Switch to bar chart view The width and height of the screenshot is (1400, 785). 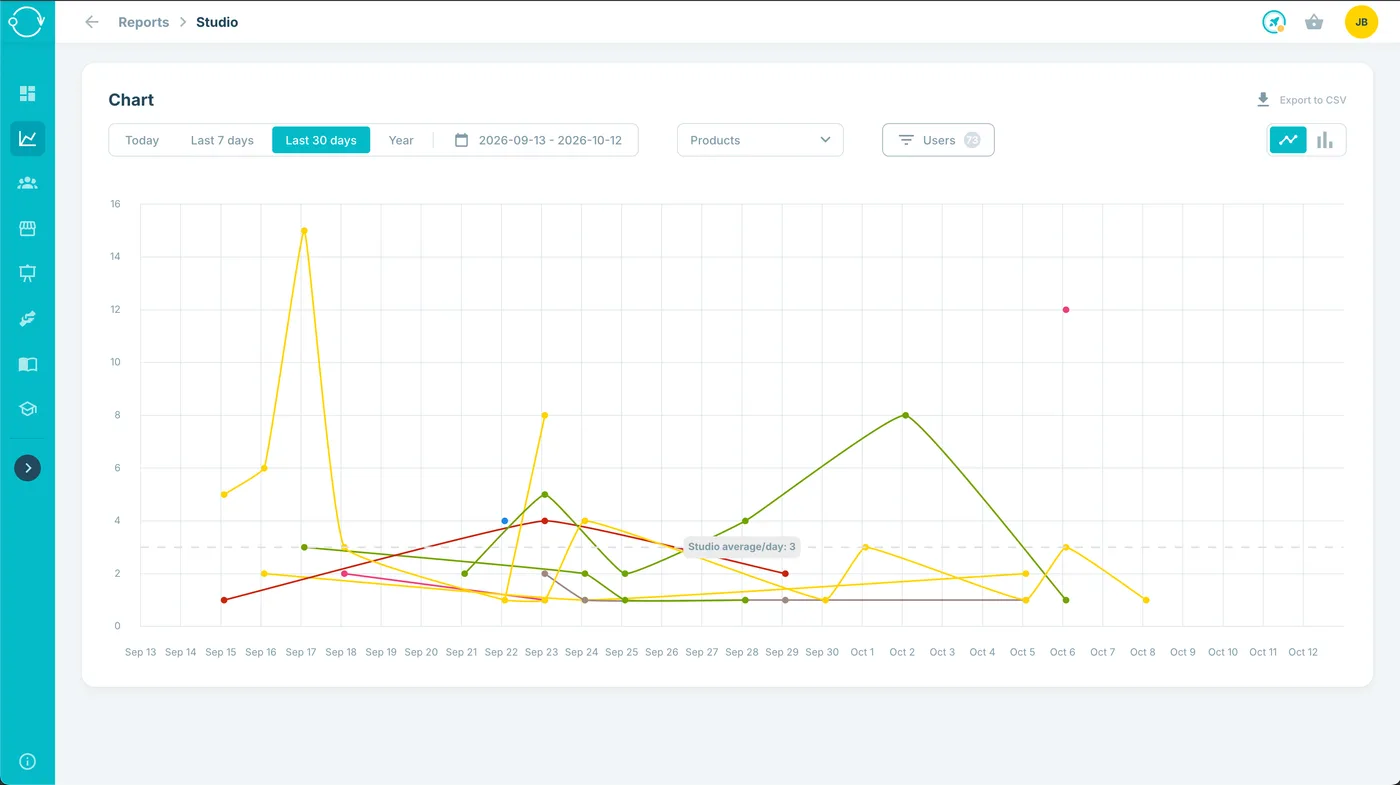pos(1325,140)
